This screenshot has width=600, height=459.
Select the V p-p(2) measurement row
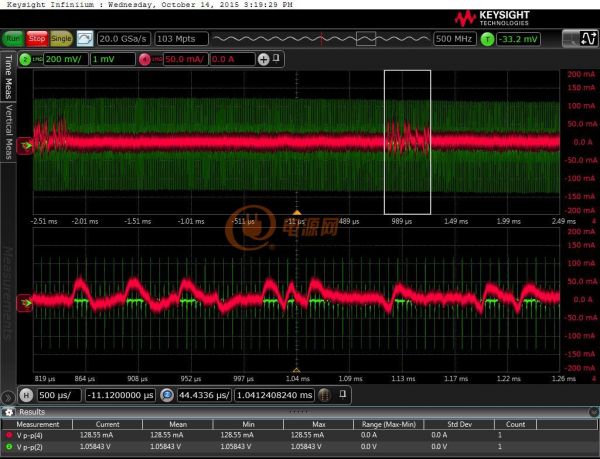(300, 446)
